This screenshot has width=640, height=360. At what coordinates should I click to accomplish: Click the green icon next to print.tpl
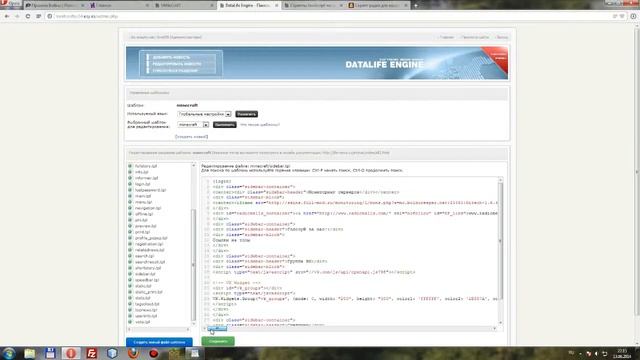130,232
